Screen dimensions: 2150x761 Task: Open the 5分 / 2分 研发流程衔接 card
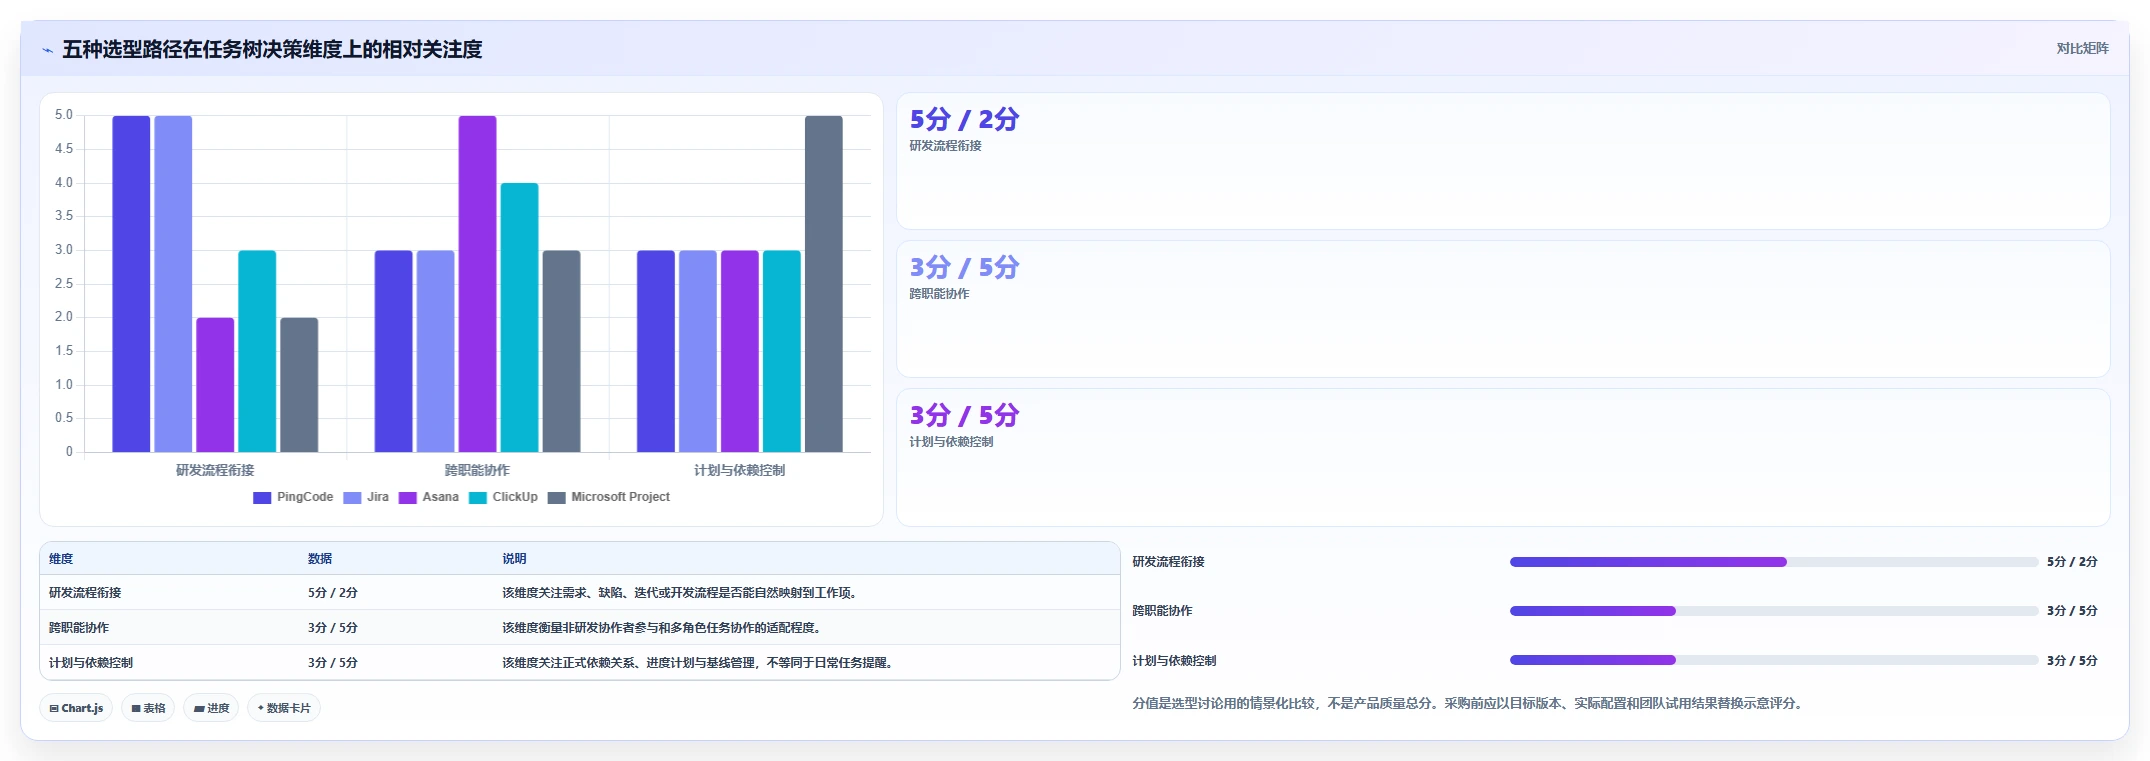tap(1503, 161)
